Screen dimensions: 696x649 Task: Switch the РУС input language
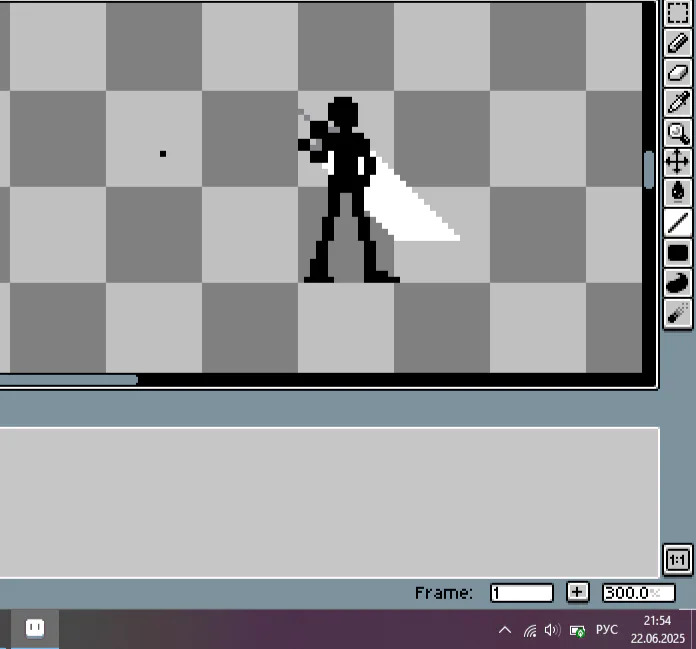[607, 629]
